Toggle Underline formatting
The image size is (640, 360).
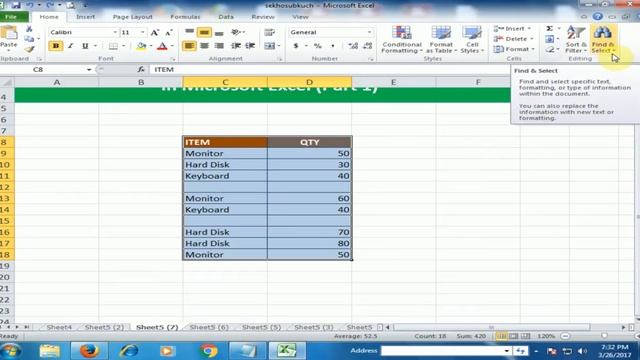pos(85,46)
